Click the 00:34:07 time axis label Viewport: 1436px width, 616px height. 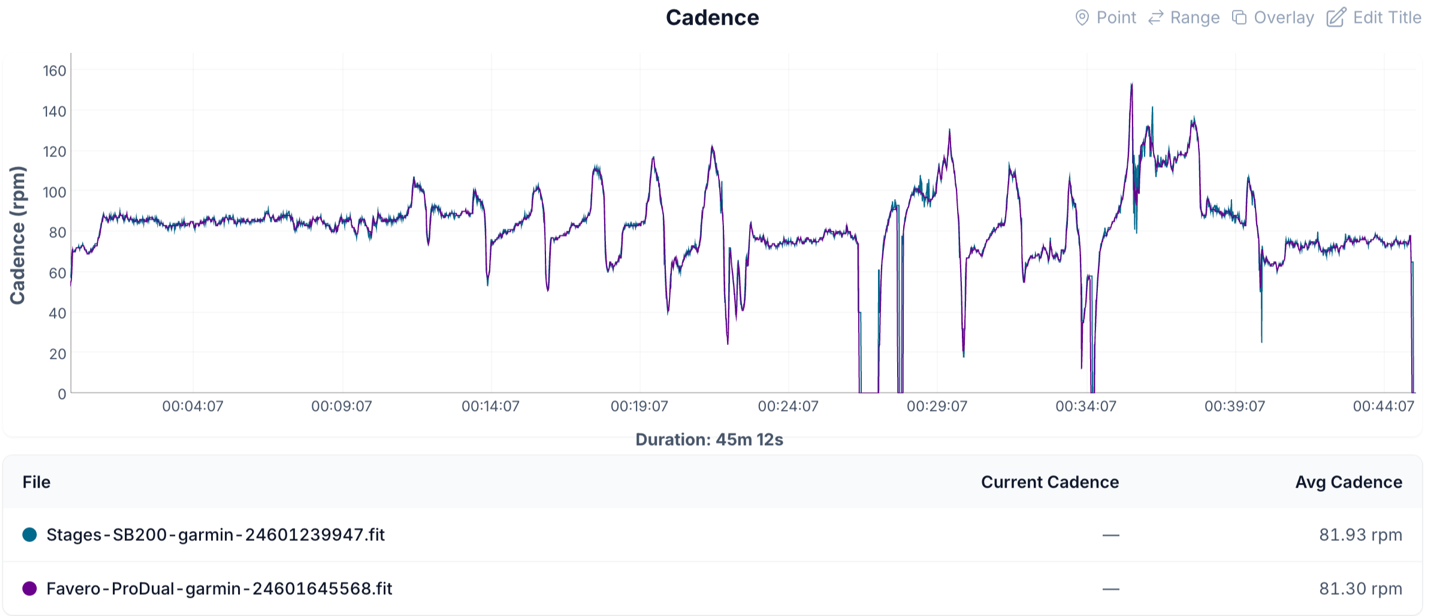1086,407
